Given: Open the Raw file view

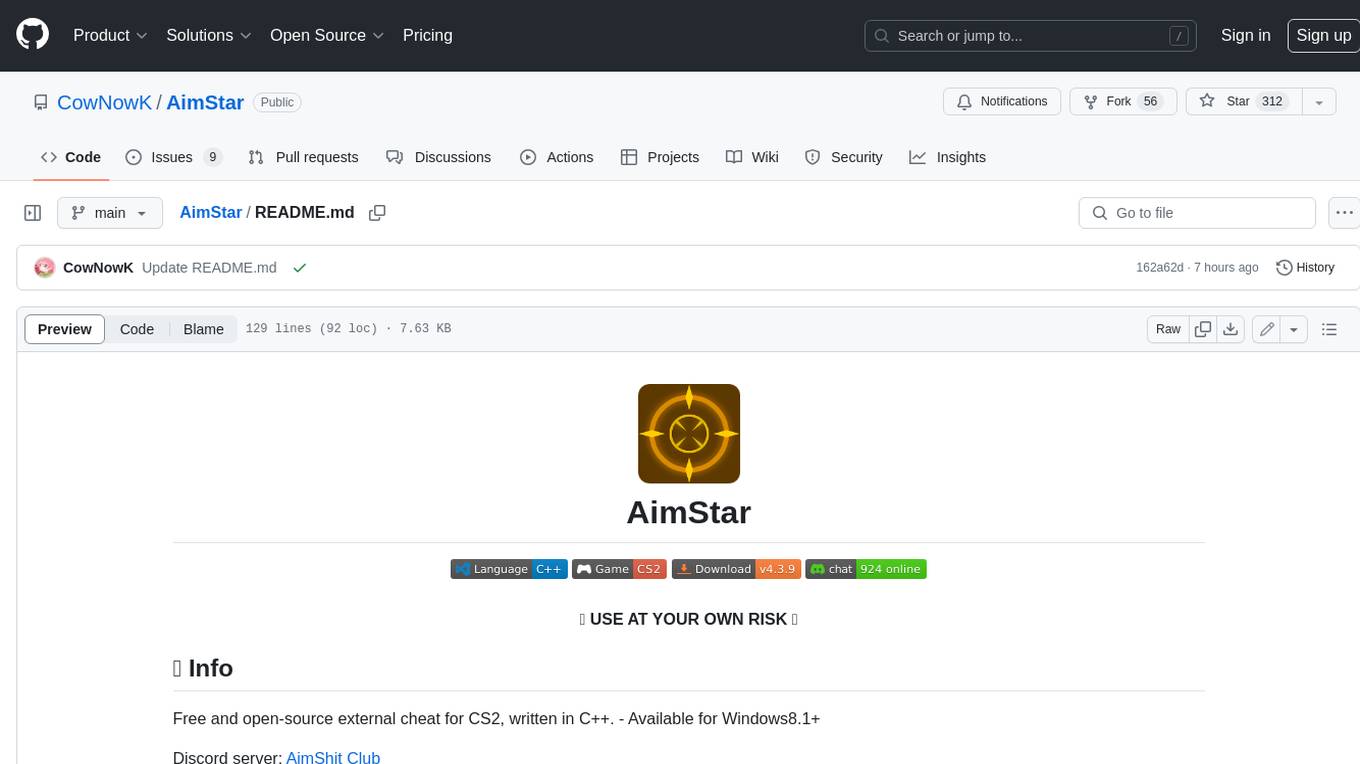Looking at the screenshot, I should point(1168,329).
